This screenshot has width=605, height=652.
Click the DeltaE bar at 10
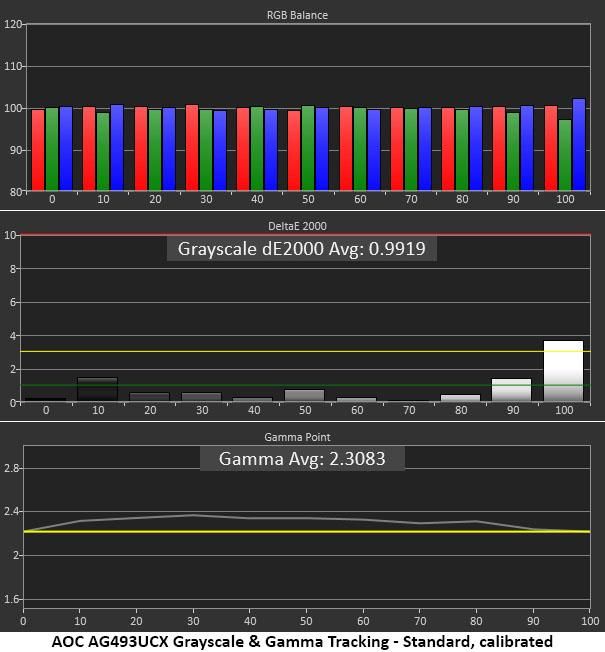98,389
